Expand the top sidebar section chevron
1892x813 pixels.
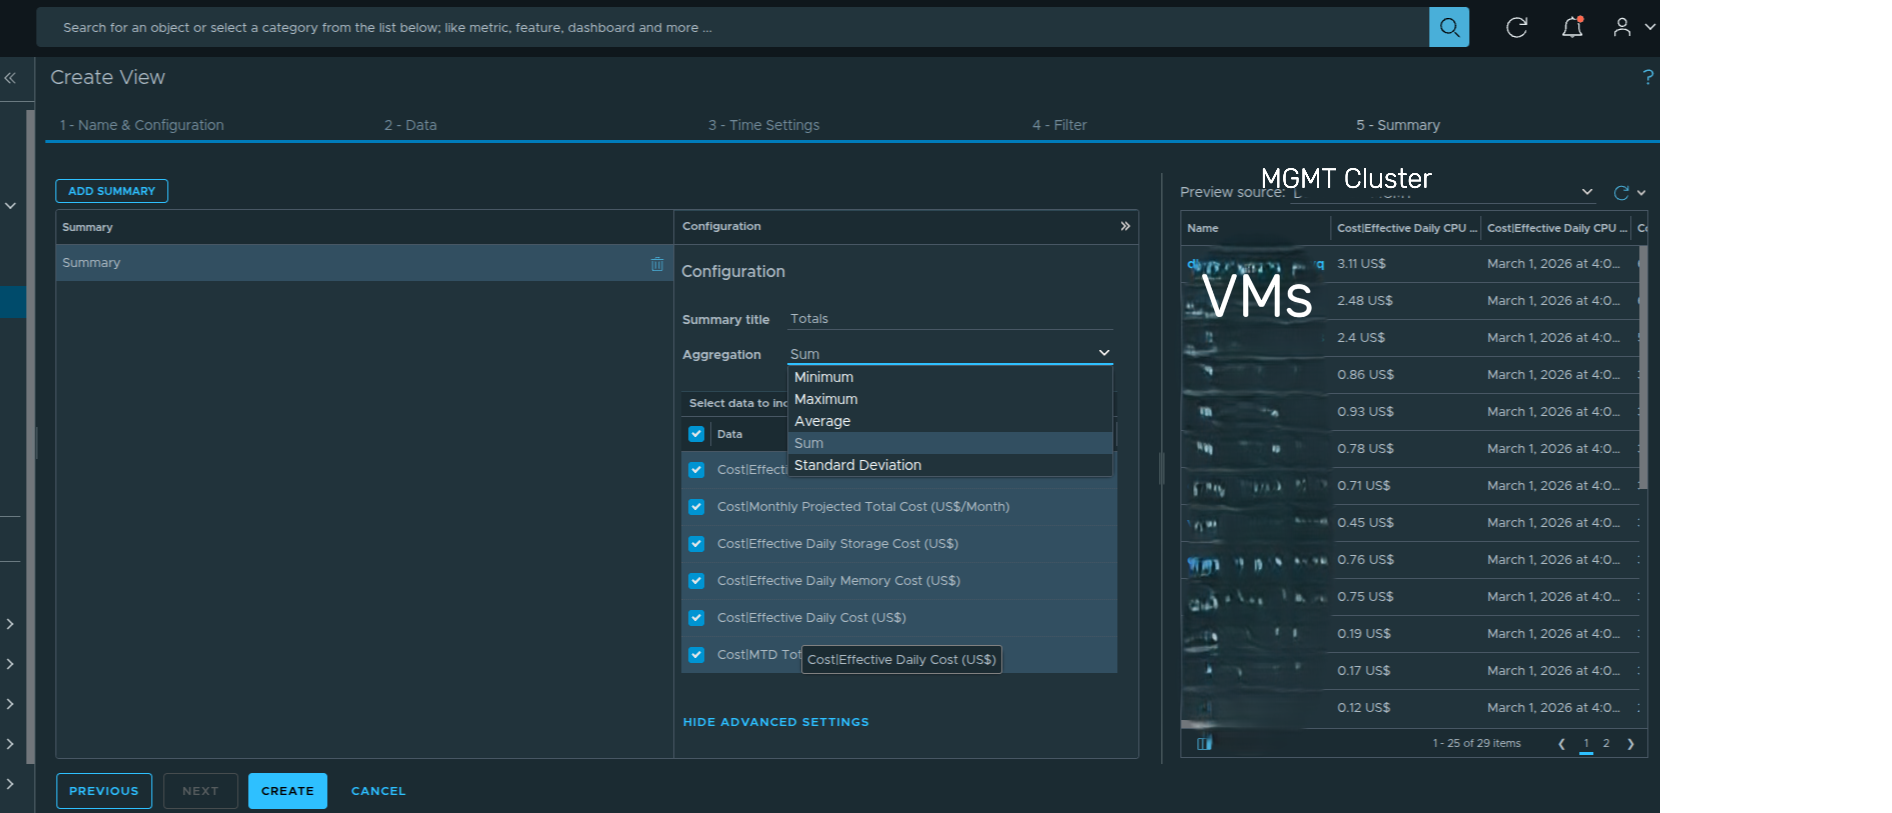[10, 206]
